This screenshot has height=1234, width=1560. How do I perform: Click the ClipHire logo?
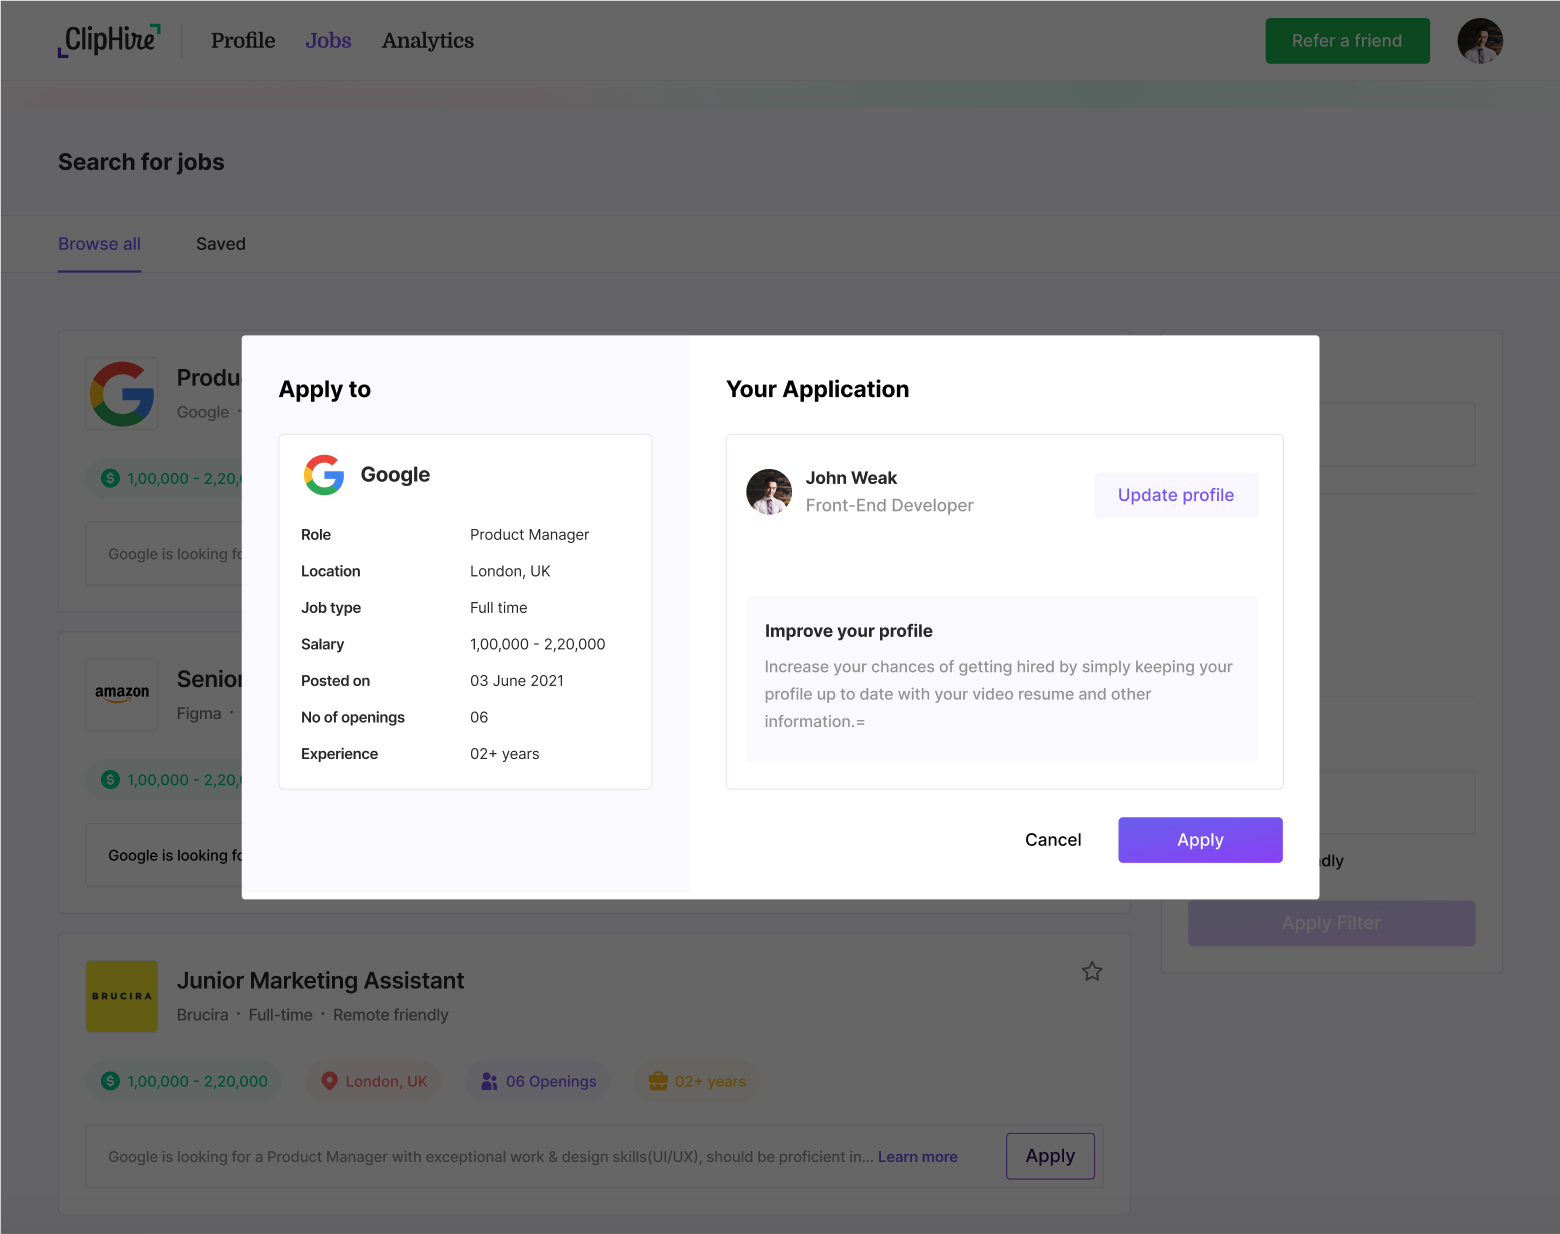[109, 40]
